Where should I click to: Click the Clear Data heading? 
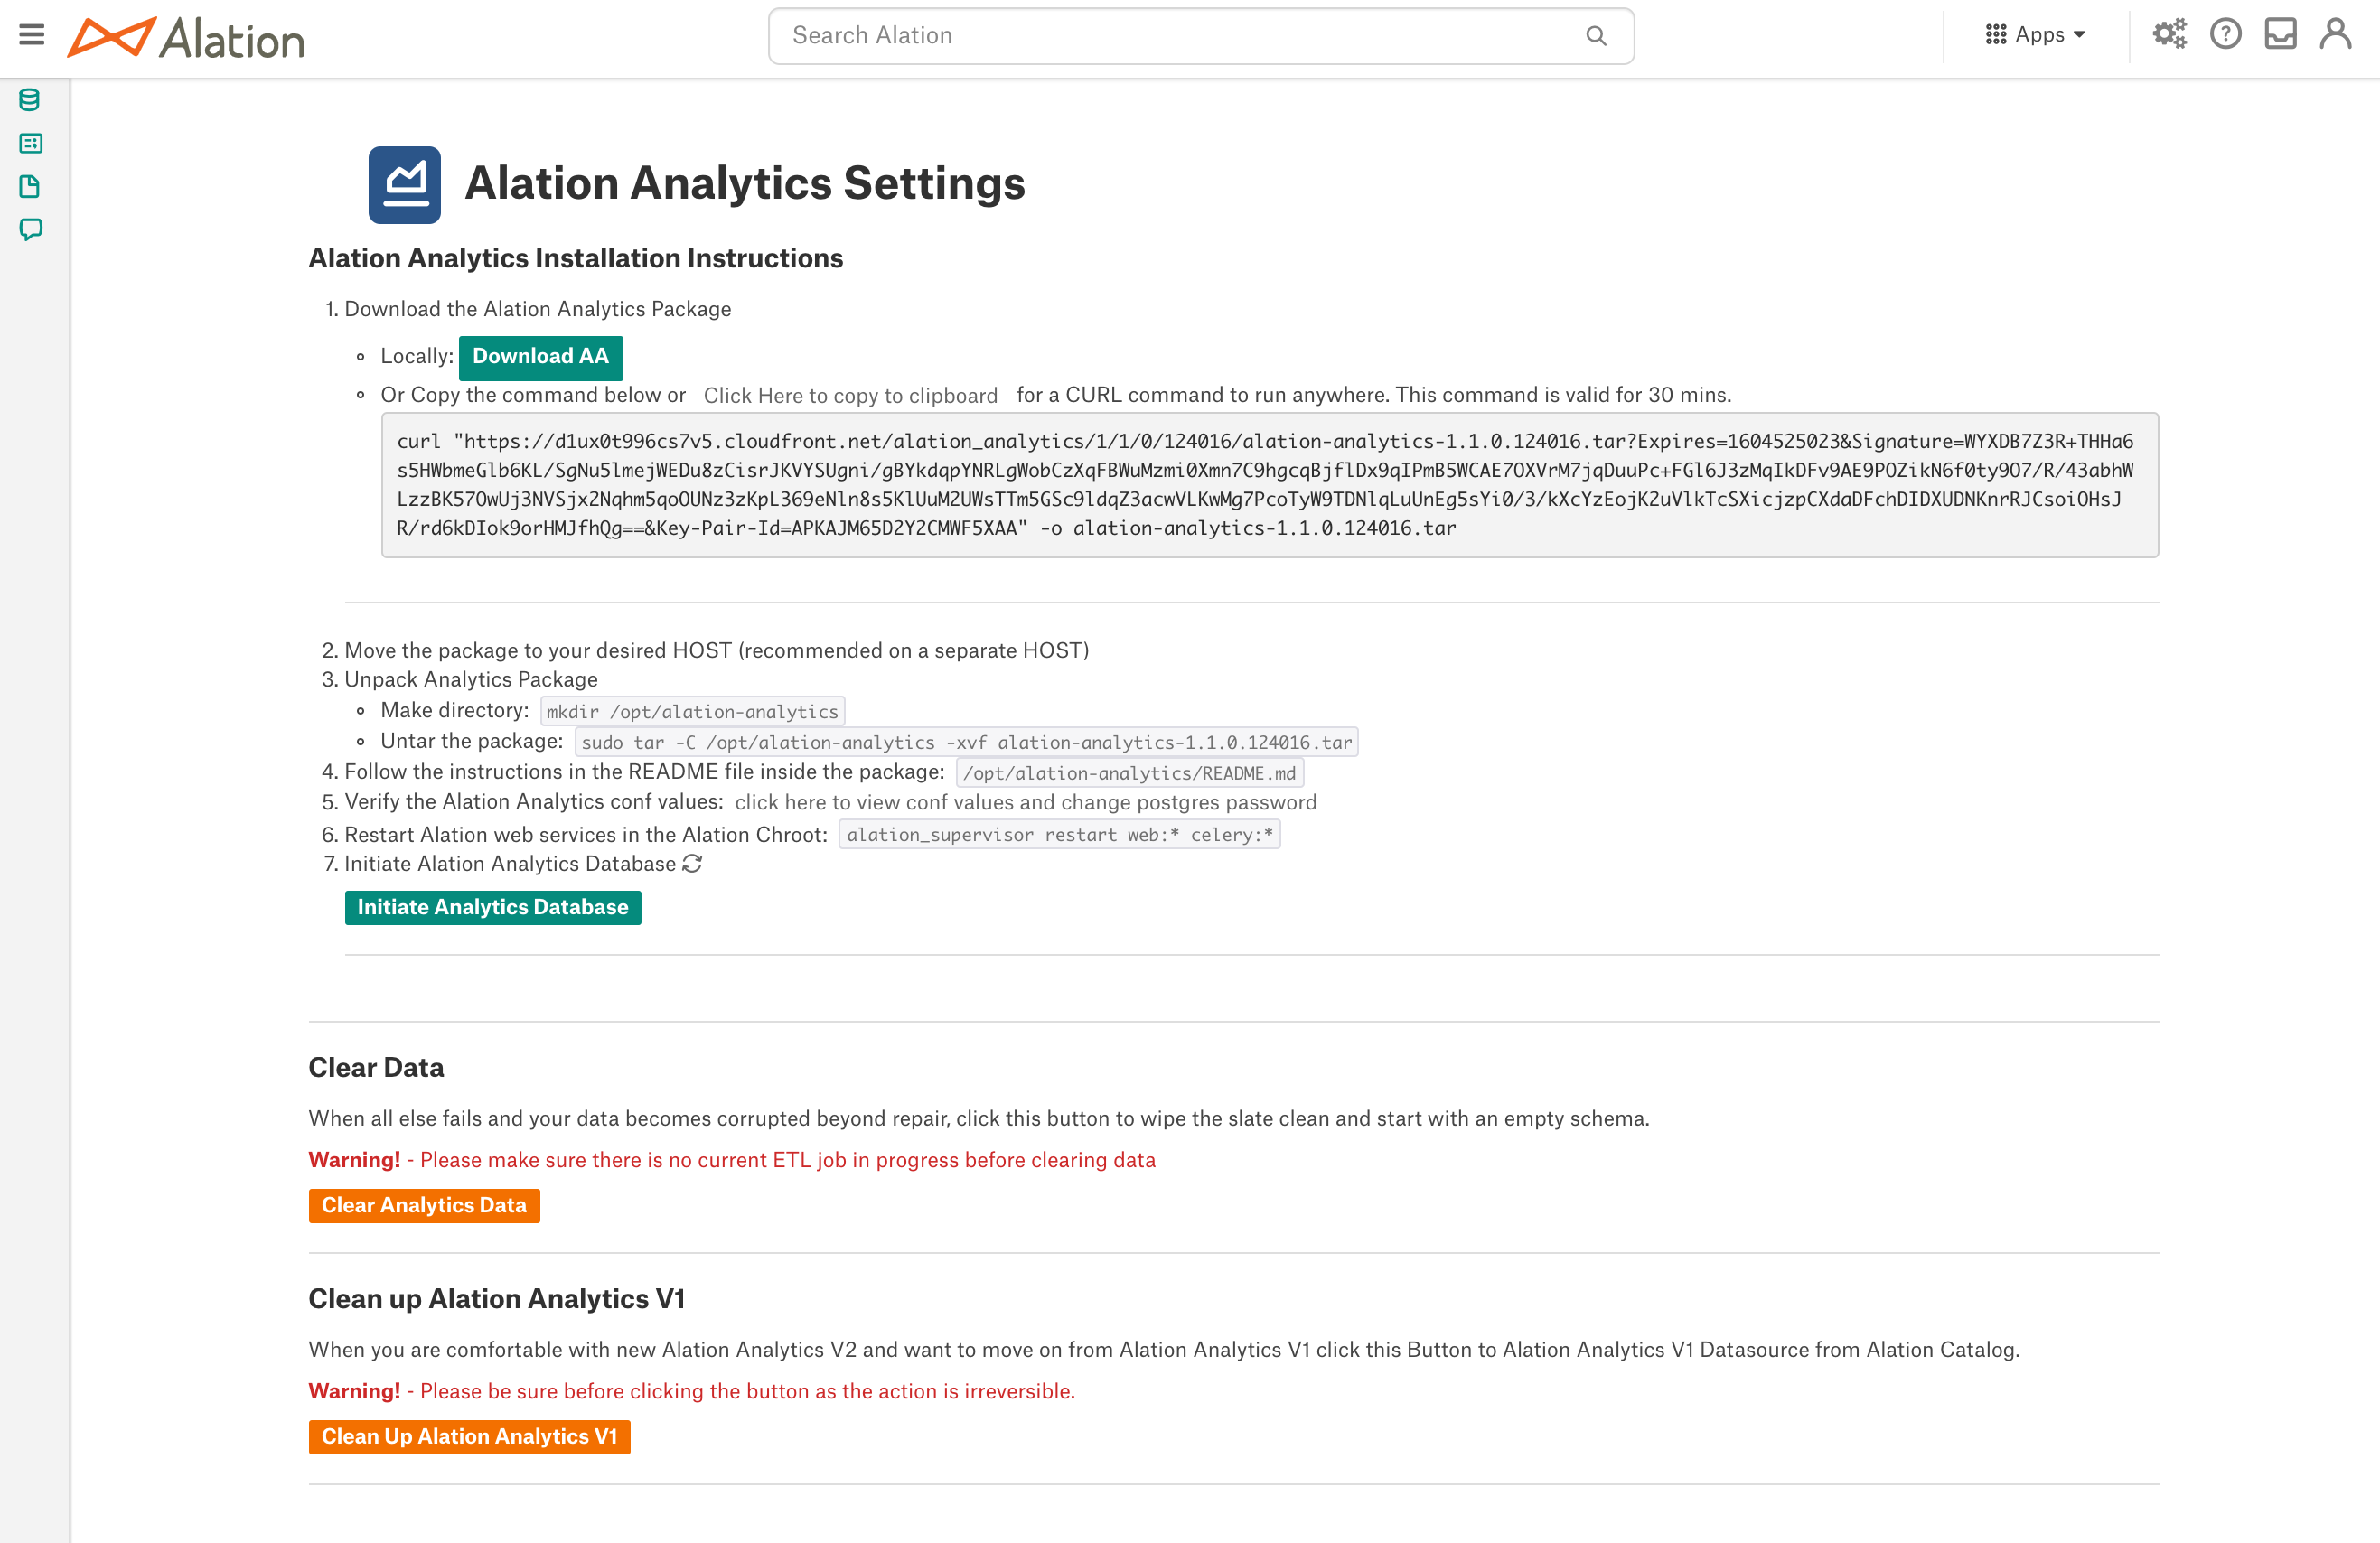coord(376,1068)
